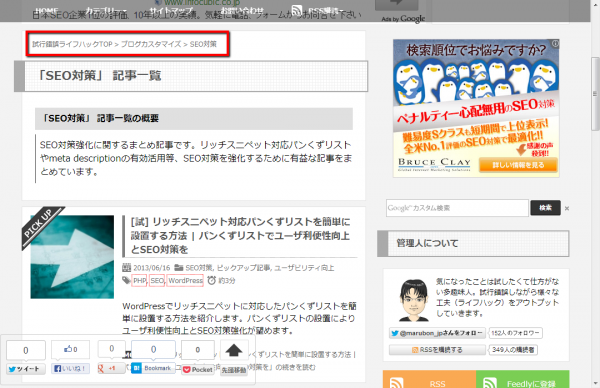Open the サイトマップ menu item
This screenshot has height=388, width=600.
[x=171, y=10]
